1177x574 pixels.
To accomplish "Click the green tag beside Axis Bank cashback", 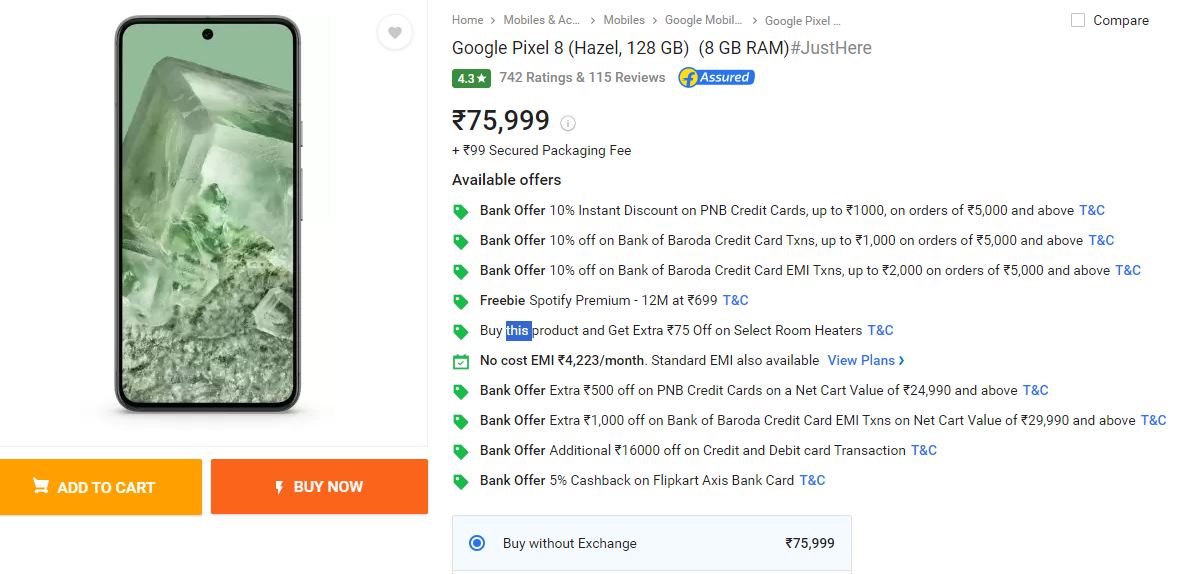I will [x=461, y=481].
